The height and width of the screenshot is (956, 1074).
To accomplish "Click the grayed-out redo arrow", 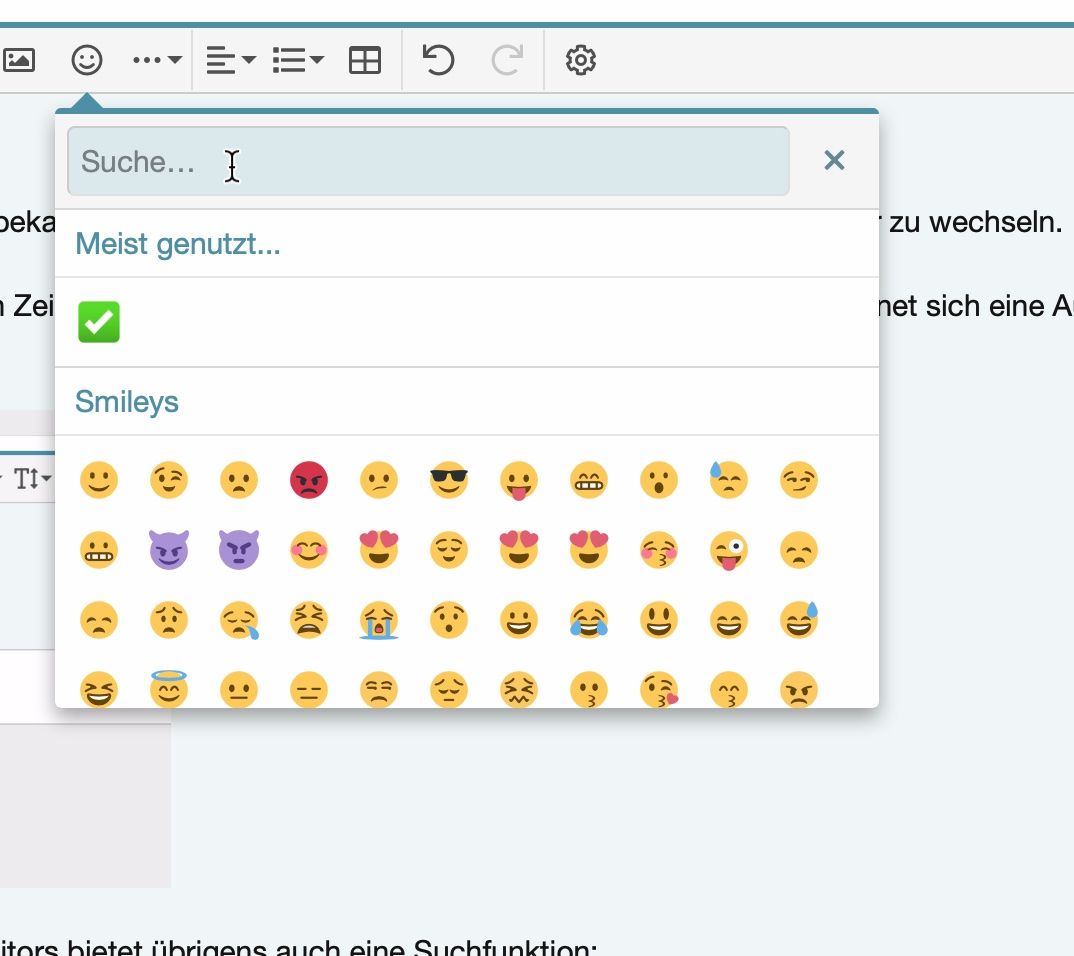I will [508, 60].
